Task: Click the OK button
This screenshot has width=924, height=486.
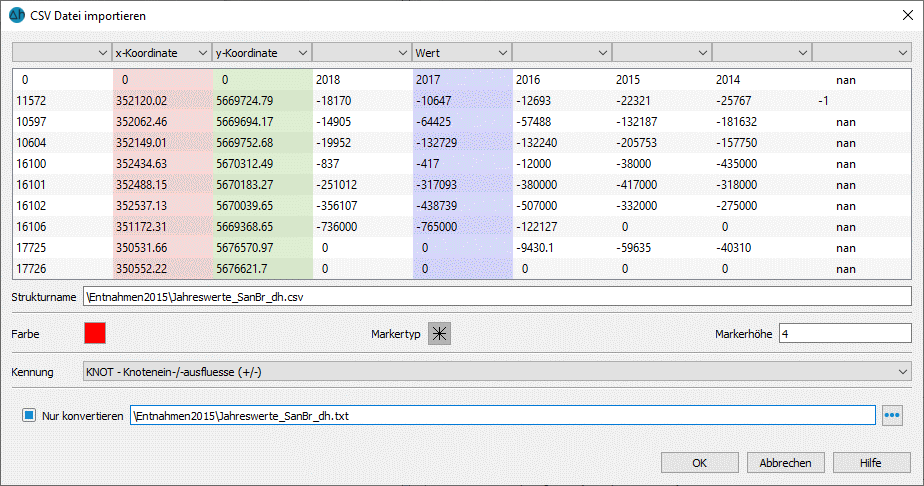Action: tap(699, 463)
